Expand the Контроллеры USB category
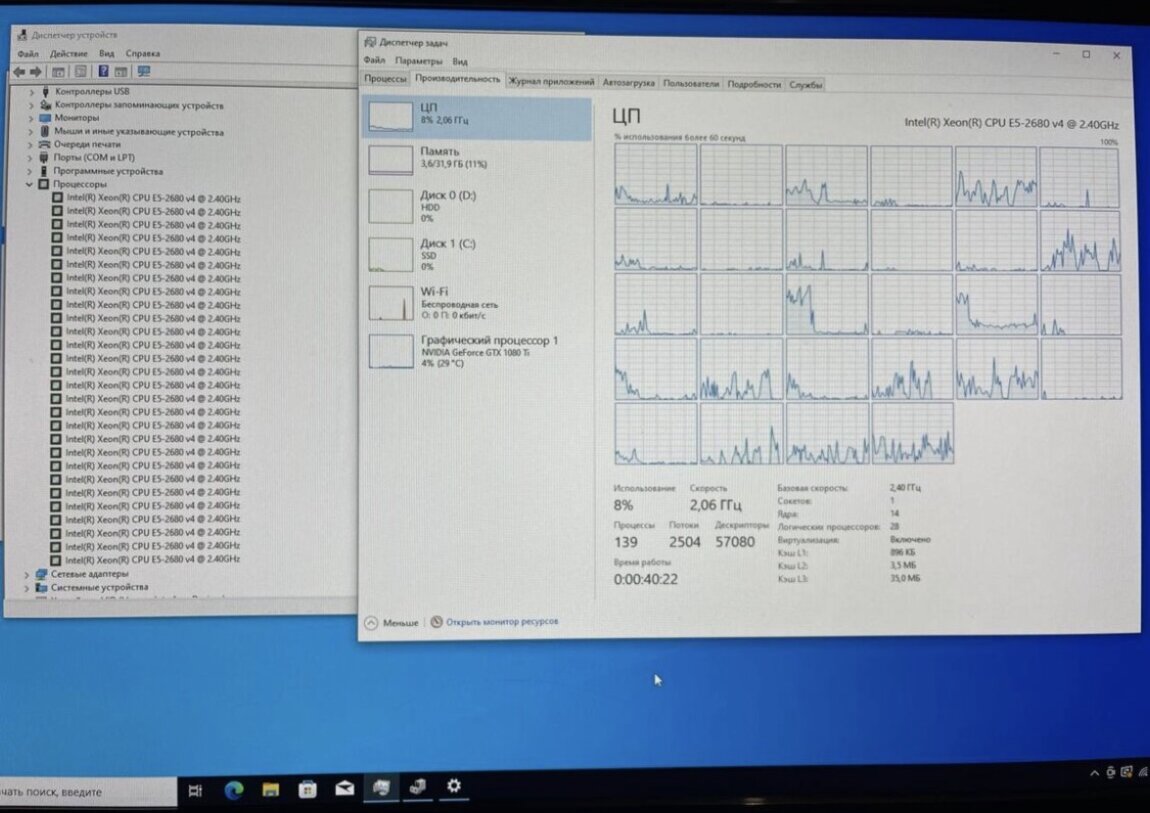 coord(31,92)
